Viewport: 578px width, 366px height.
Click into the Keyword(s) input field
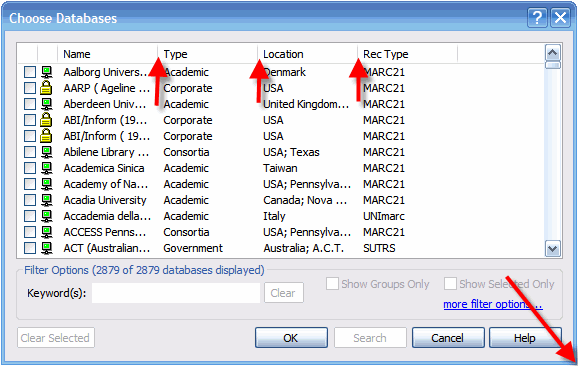coord(176,293)
